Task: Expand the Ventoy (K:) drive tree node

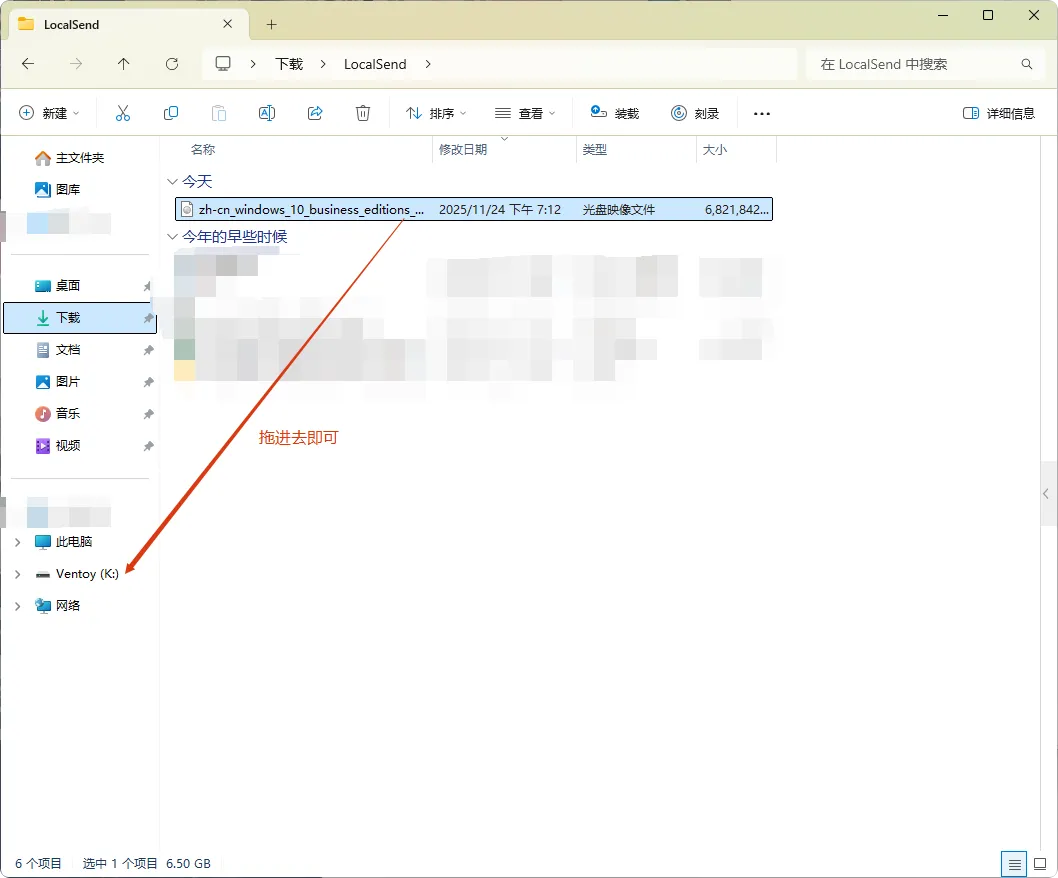Action: 18,574
